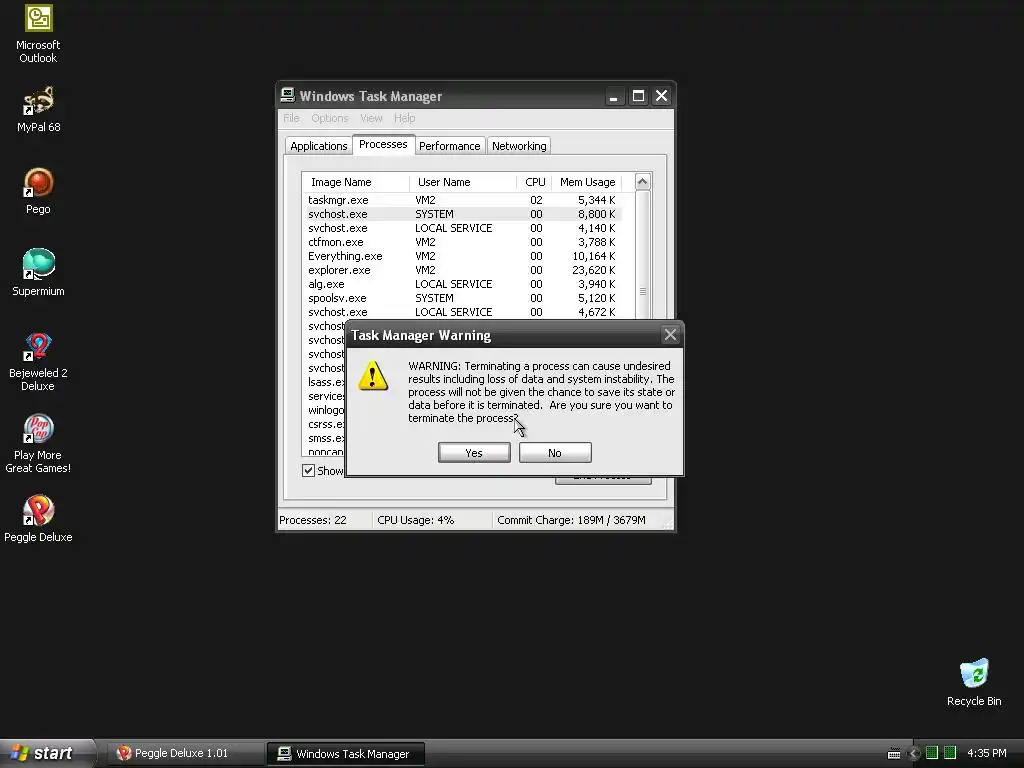The height and width of the screenshot is (768, 1024).
Task: Sort by Mem Usage column header
Action: click(587, 182)
